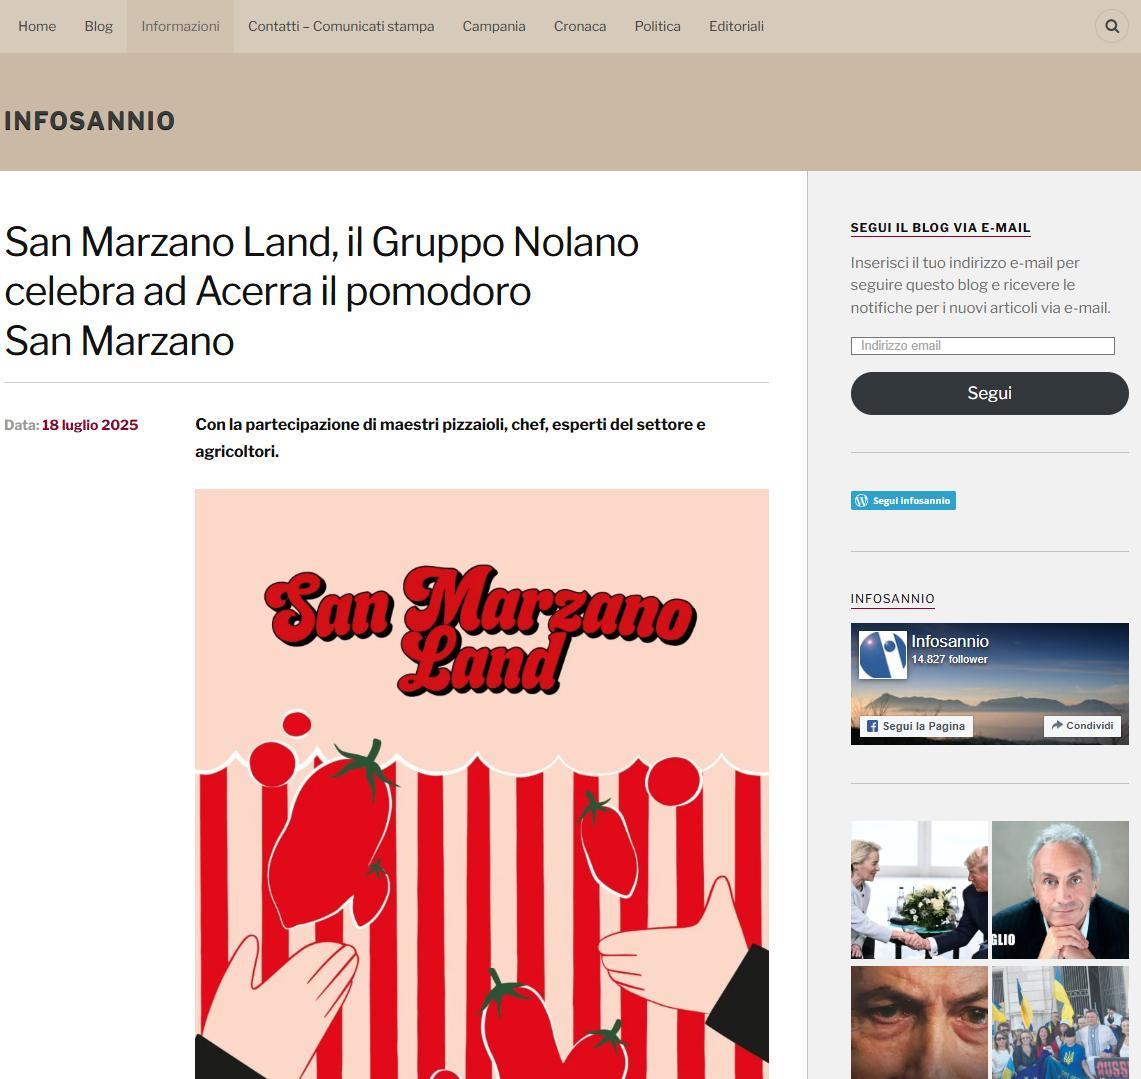Image resolution: width=1141 pixels, height=1079 pixels.
Task: Open the Editoriali section
Action: pos(736,26)
